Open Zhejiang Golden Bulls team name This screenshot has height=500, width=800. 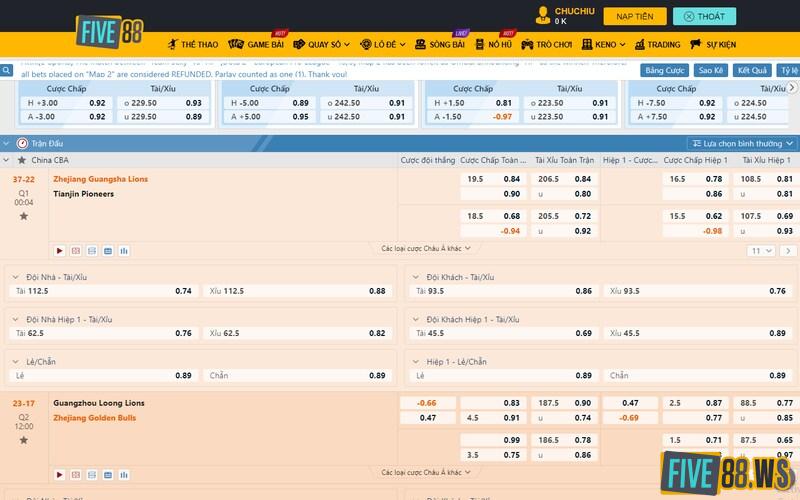click(94, 418)
